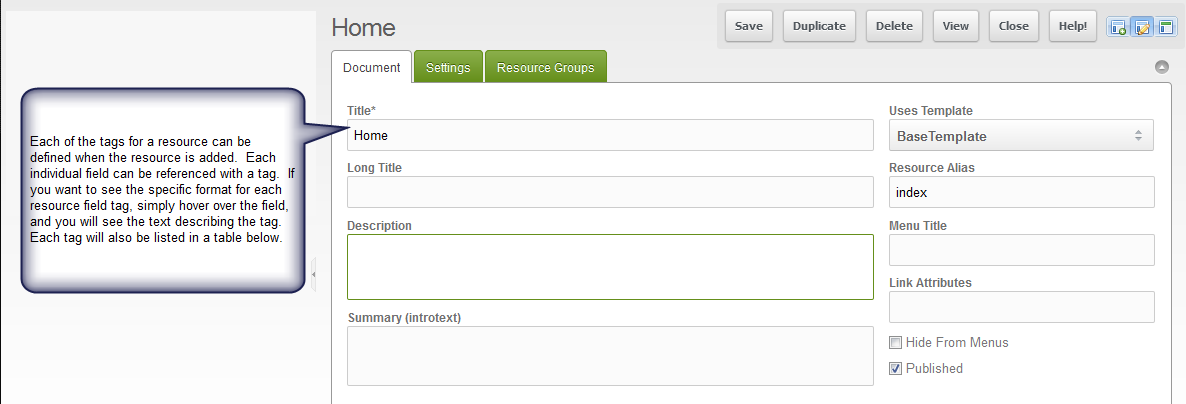Switch to the Settings tab
The image size is (1186, 404).
[448, 68]
